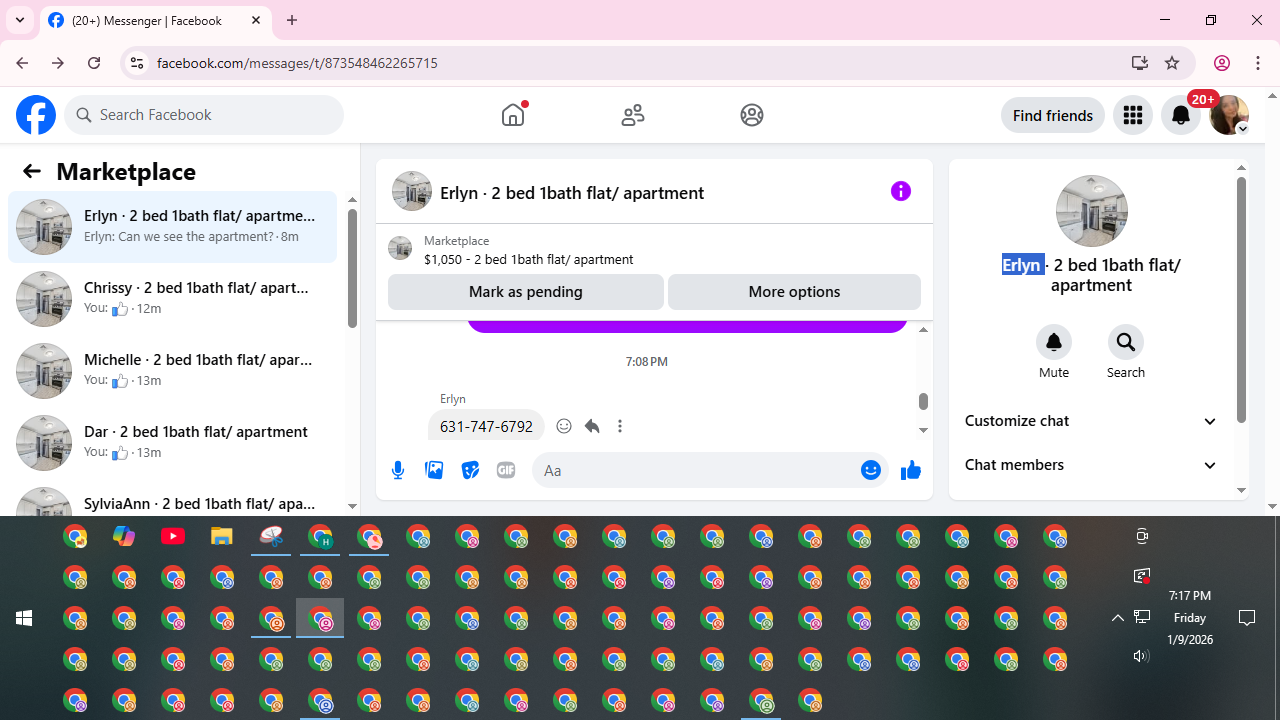Expand the Customize chat section
The image size is (1280, 720).
(1091, 421)
